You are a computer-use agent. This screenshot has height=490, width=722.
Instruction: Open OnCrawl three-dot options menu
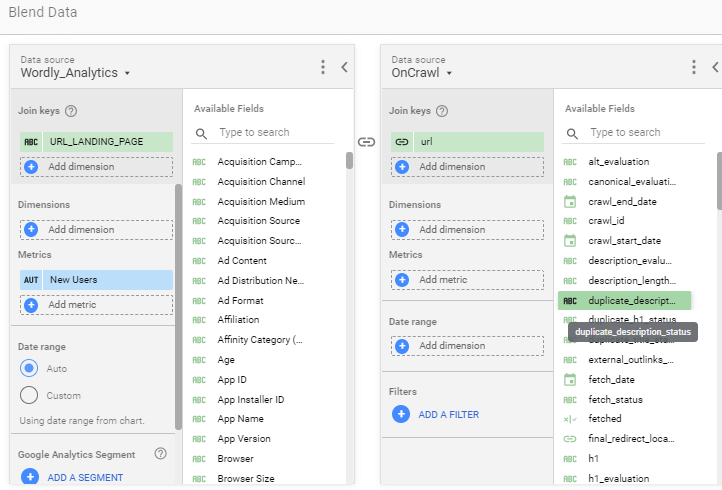(694, 67)
